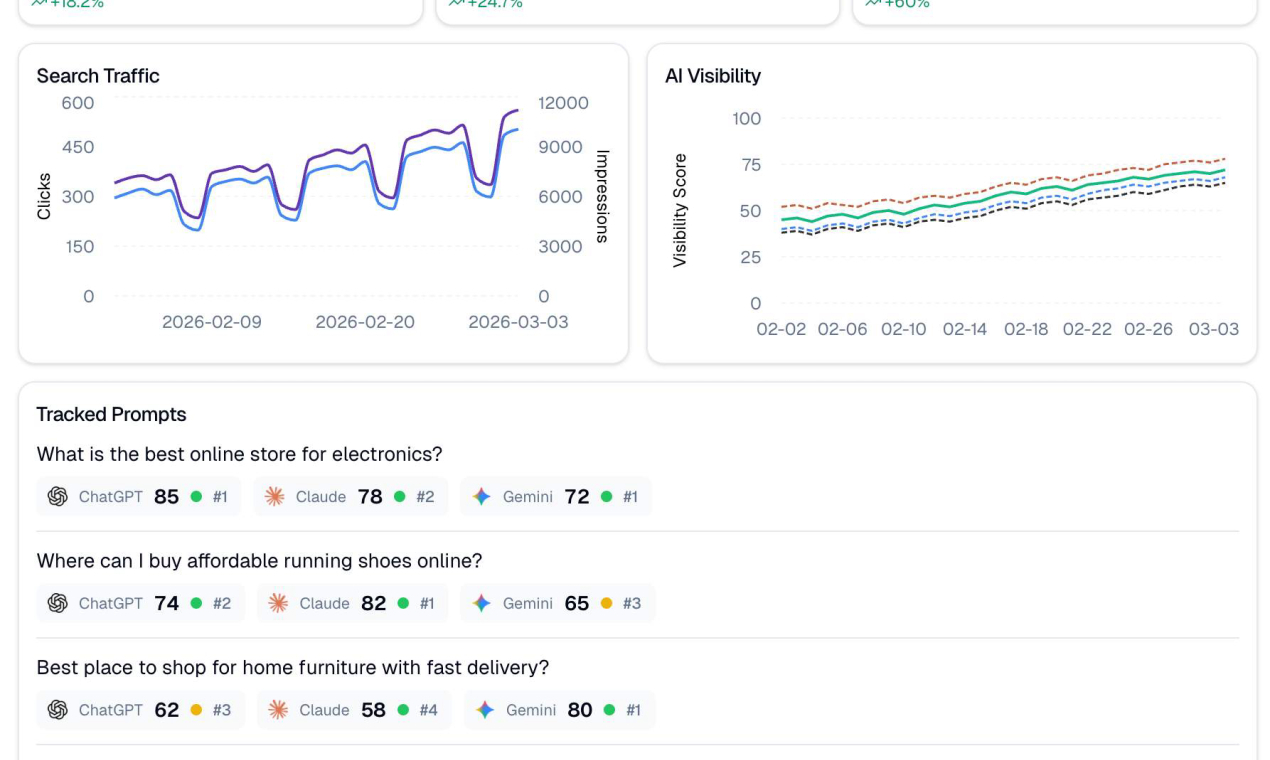Open the electronics store tracked prompt

click(240, 454)
